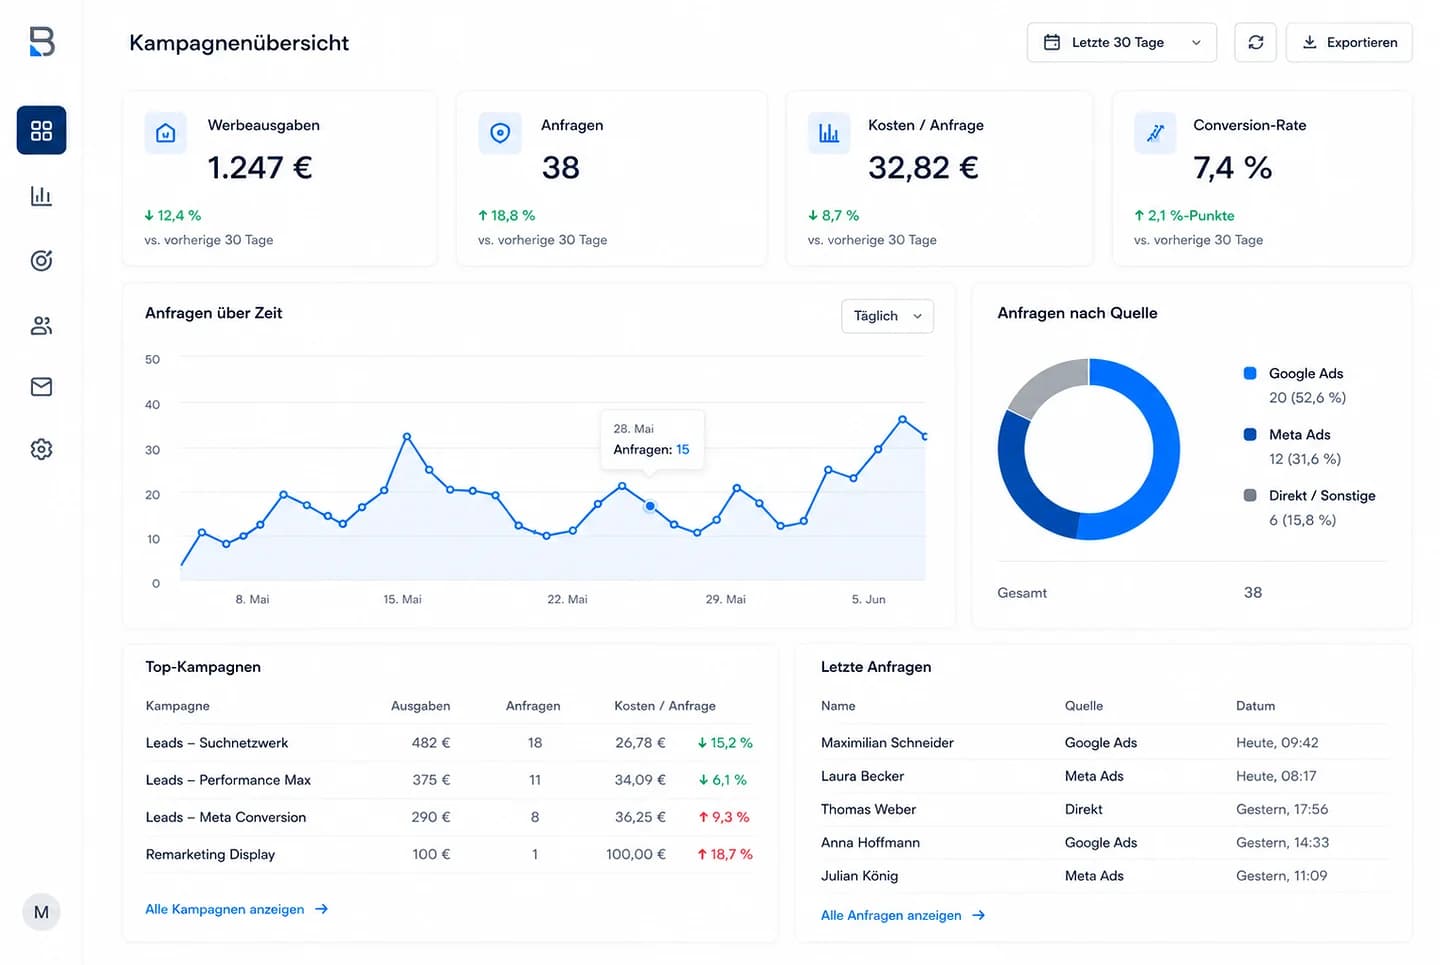Open the user avatar labeled M

click(41, 912)
